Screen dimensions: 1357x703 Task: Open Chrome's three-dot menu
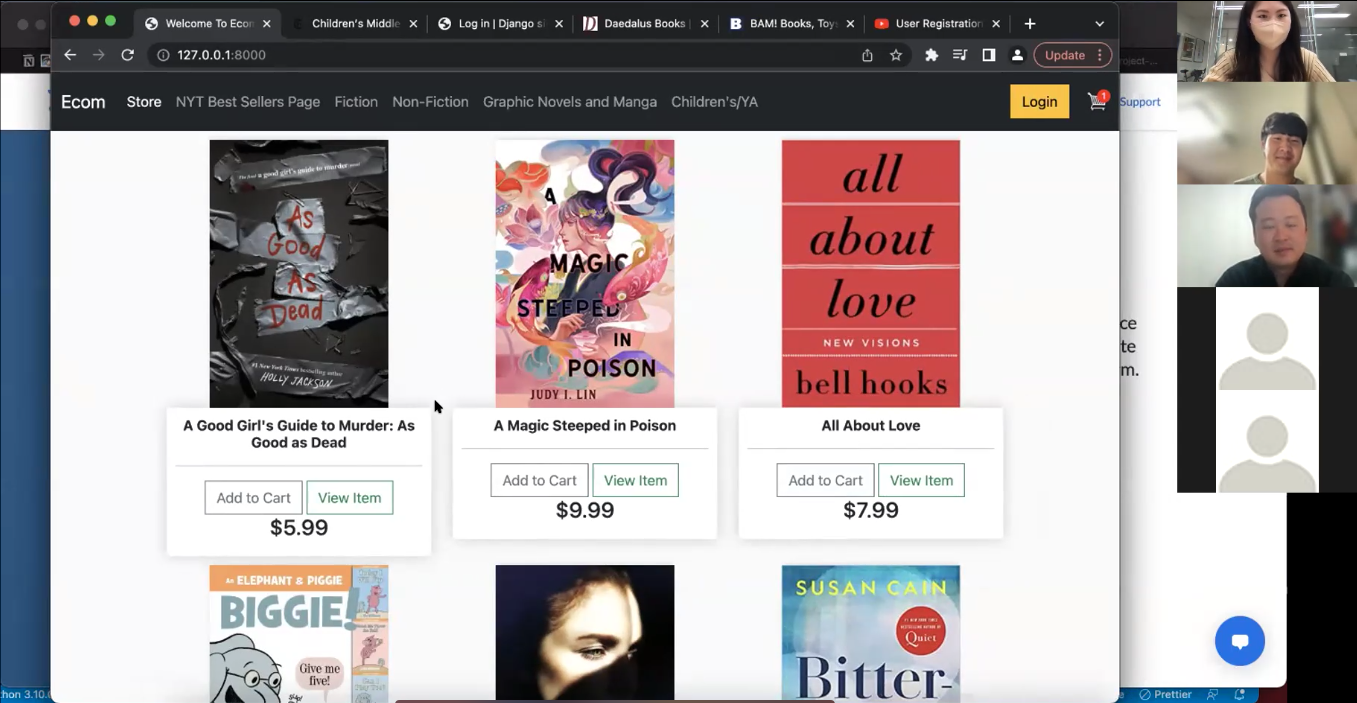(x=1100, y=55)
